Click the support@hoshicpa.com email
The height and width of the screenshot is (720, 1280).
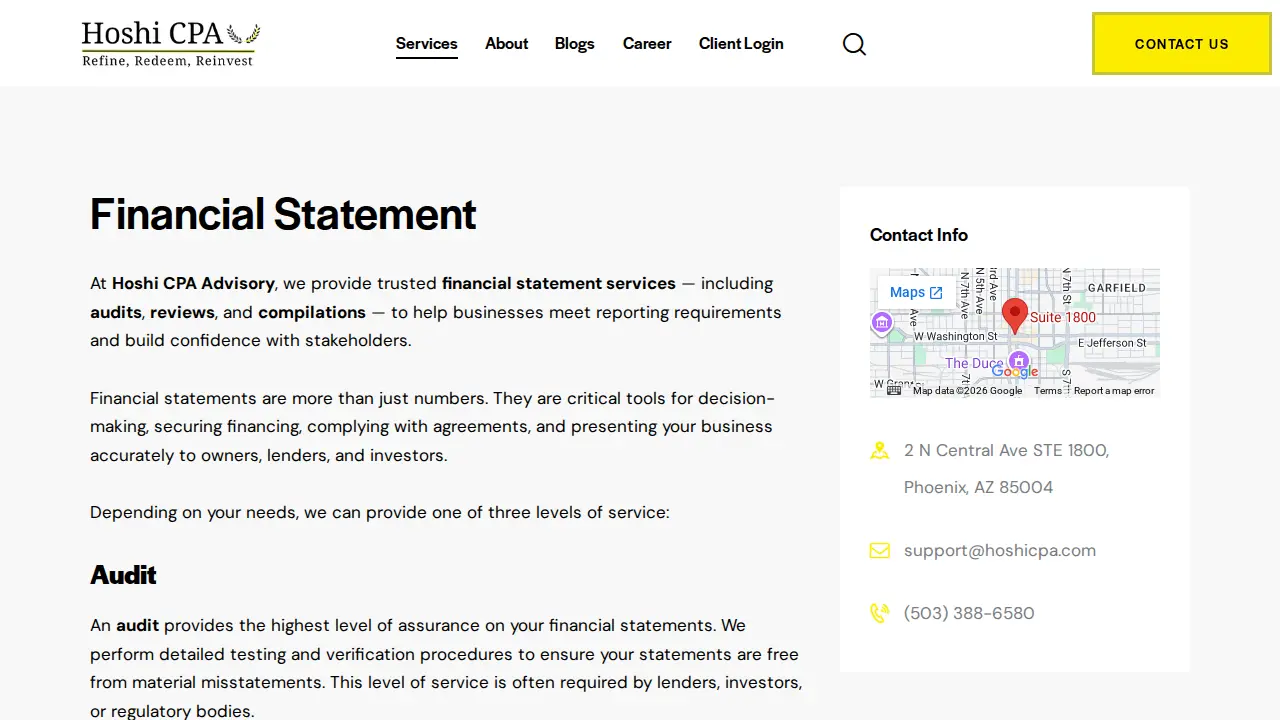(x=1000, y=551)
